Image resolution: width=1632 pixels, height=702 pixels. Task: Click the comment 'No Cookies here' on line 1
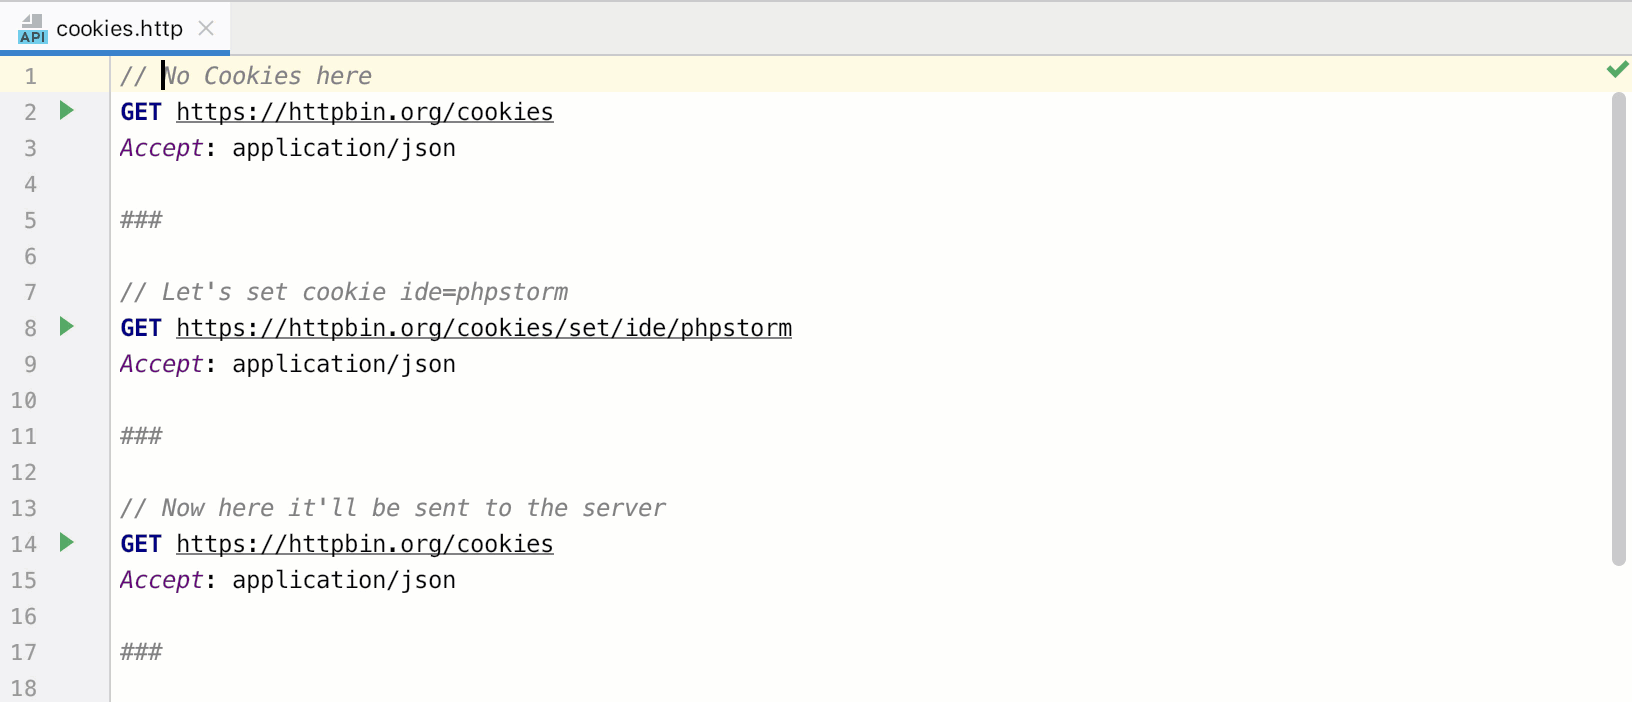(268, 75)
